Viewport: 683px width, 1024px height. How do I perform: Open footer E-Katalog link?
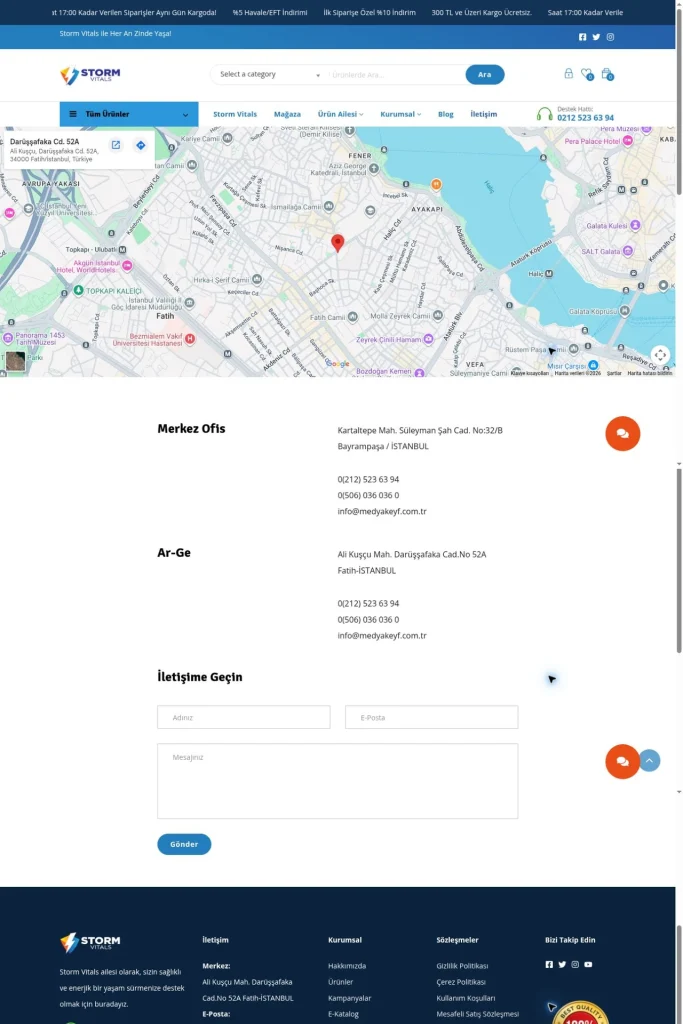click(343, 1014)
